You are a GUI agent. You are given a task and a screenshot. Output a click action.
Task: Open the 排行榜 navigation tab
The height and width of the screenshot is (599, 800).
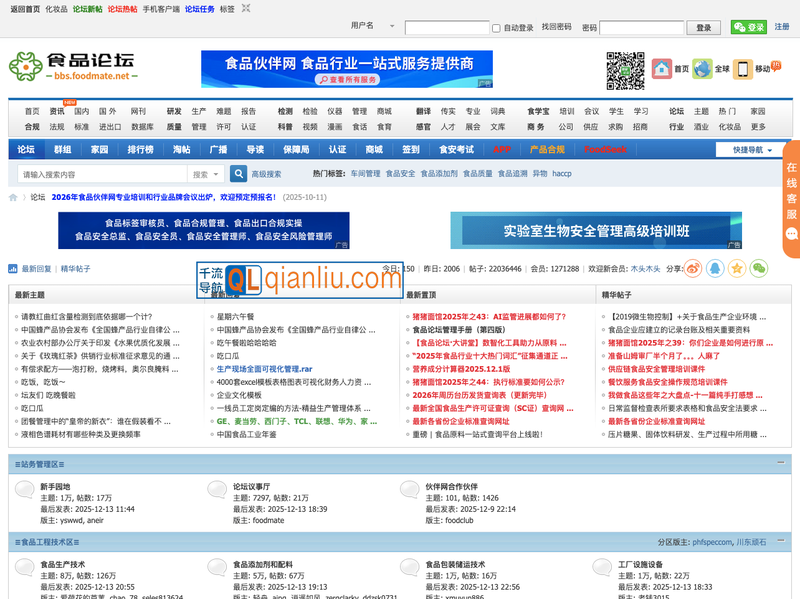click(140, 149)
